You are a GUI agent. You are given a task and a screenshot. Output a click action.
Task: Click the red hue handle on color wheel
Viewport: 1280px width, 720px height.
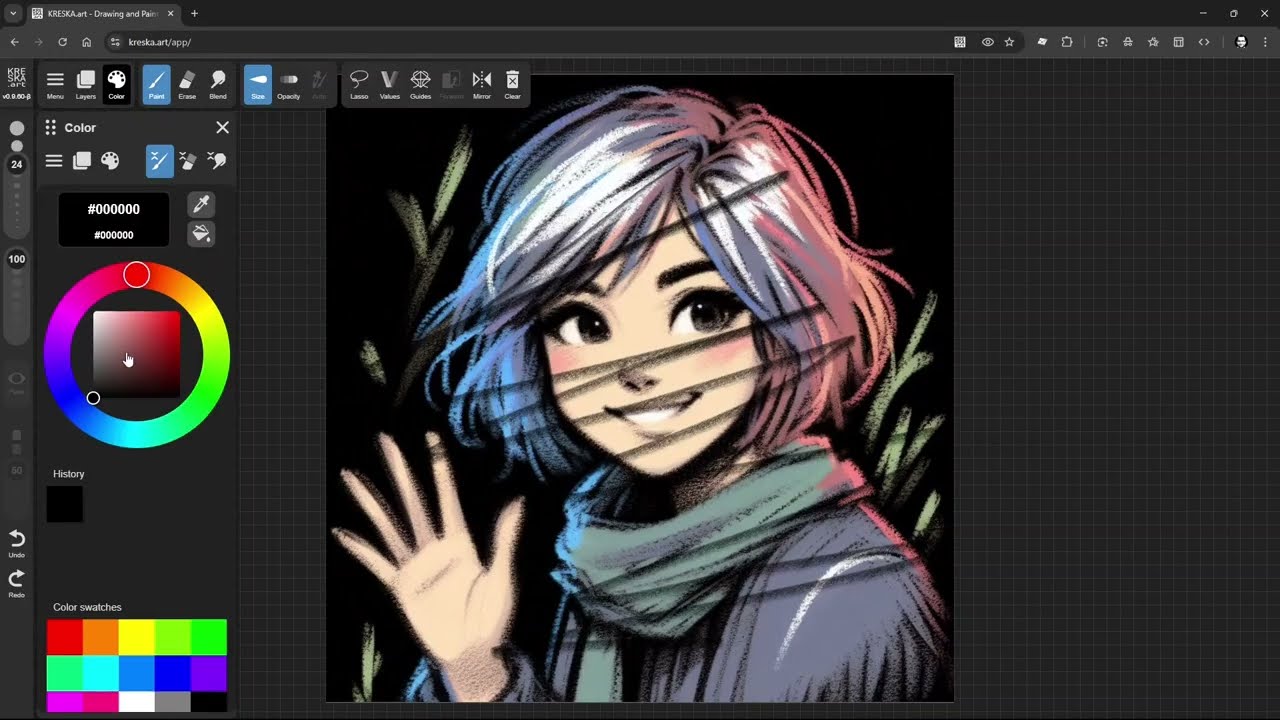(x=137, y=275)
